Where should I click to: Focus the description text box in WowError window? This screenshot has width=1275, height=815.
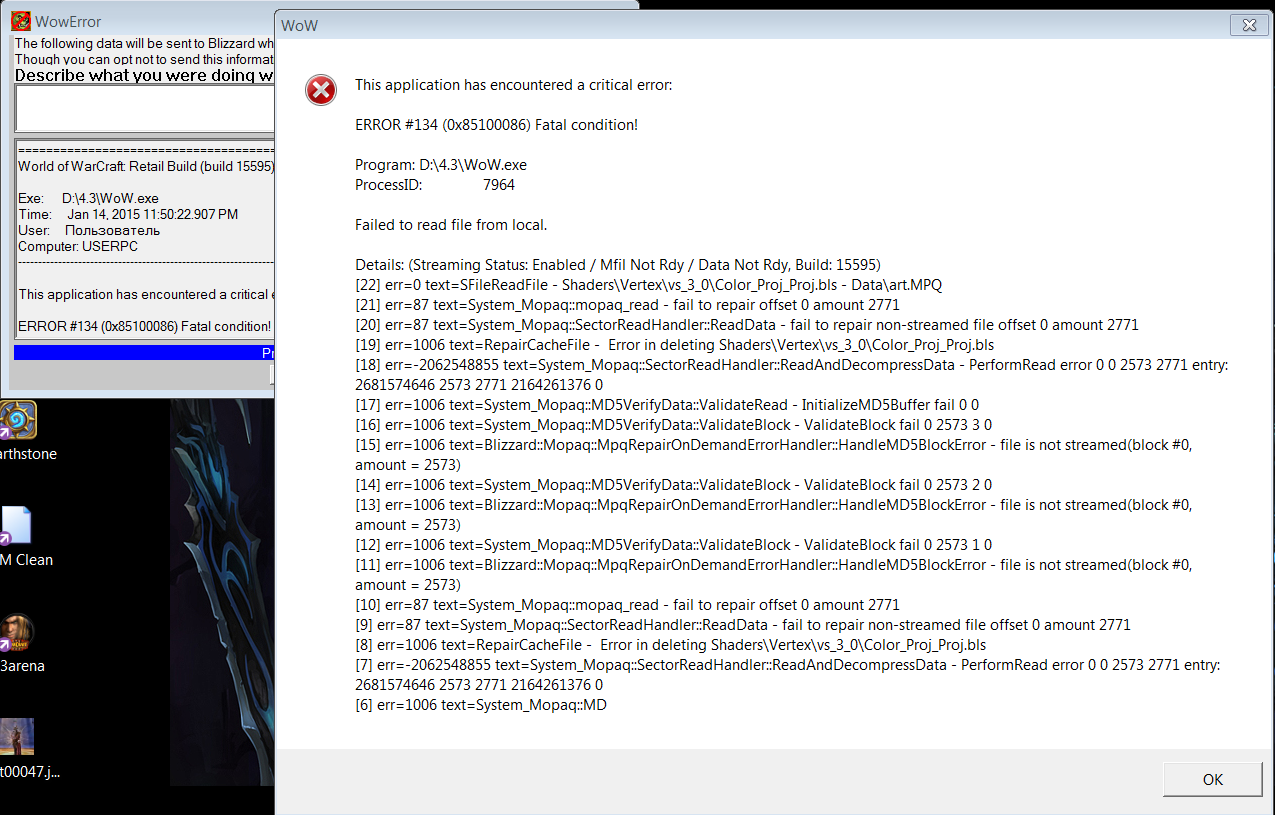click(145, 108)
